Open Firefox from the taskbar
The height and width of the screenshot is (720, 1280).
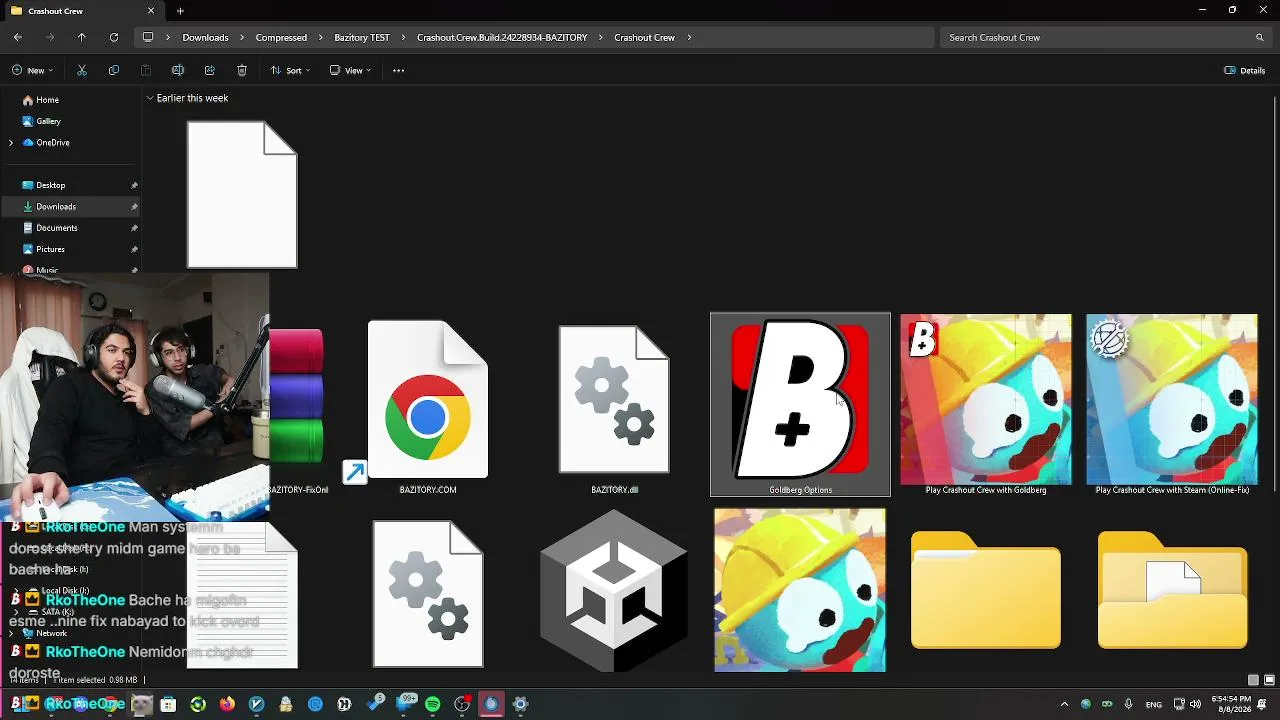click(227, 704)
